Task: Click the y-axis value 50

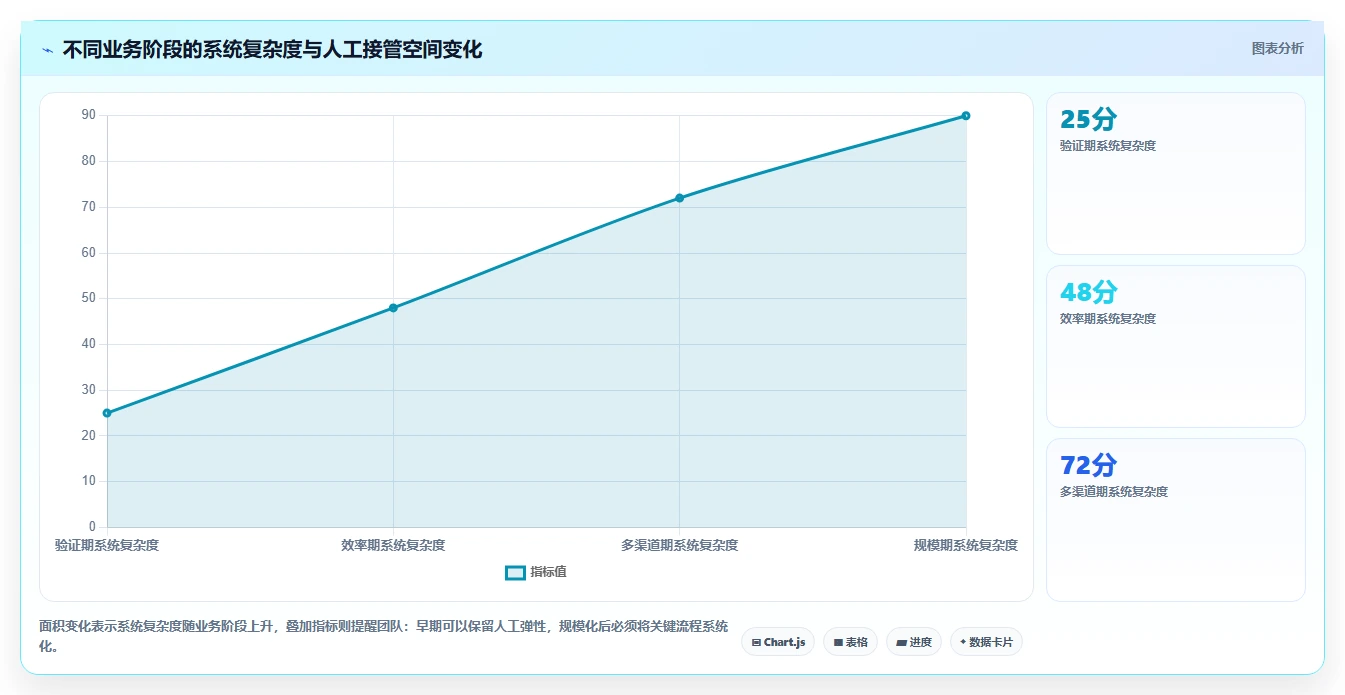Action: 89,298
